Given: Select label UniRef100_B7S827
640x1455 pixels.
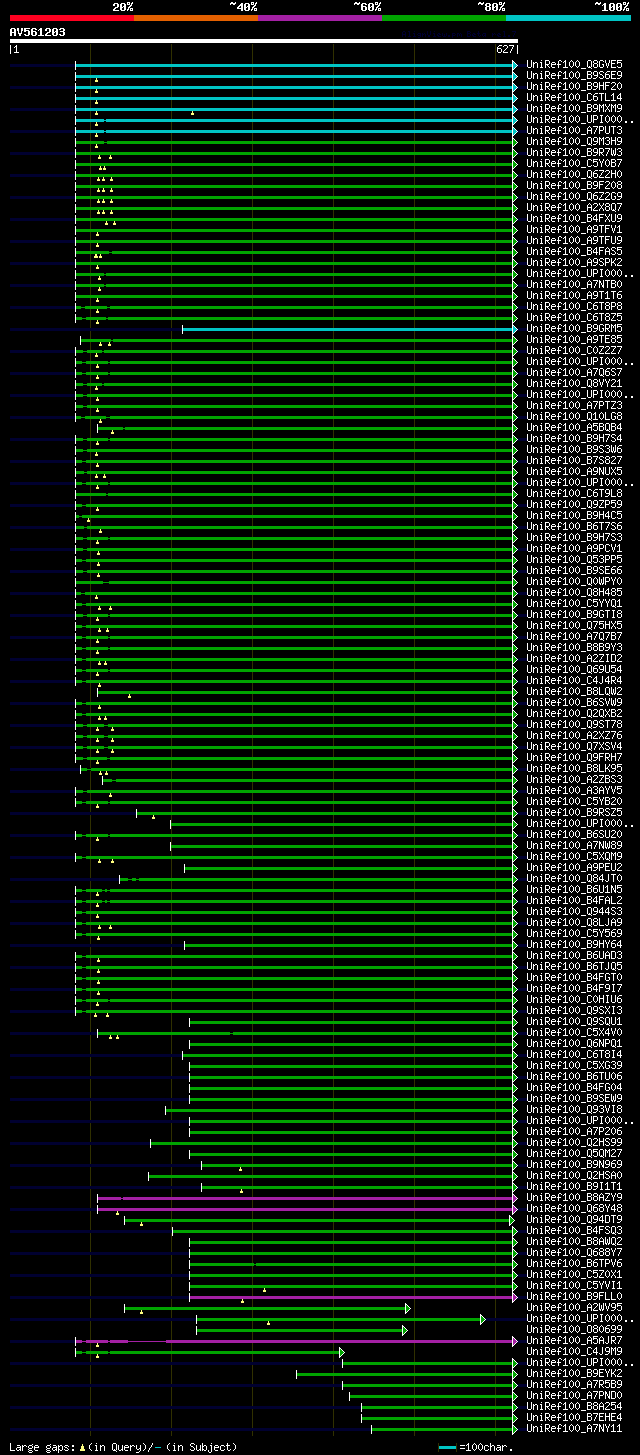Looking at the screenshot, I should pos(574,460).
